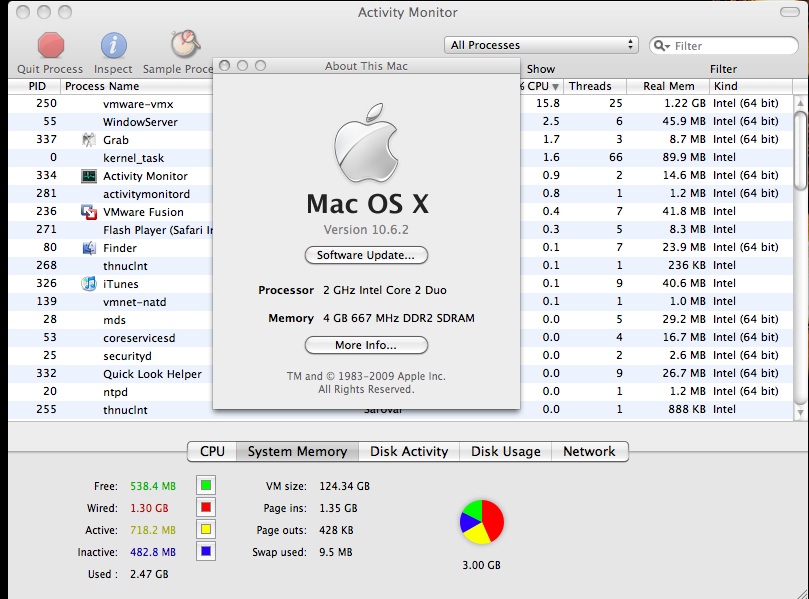The image size is (809, 599).
Task: Sort by the Kind column header
Action: tap(751, 86)
